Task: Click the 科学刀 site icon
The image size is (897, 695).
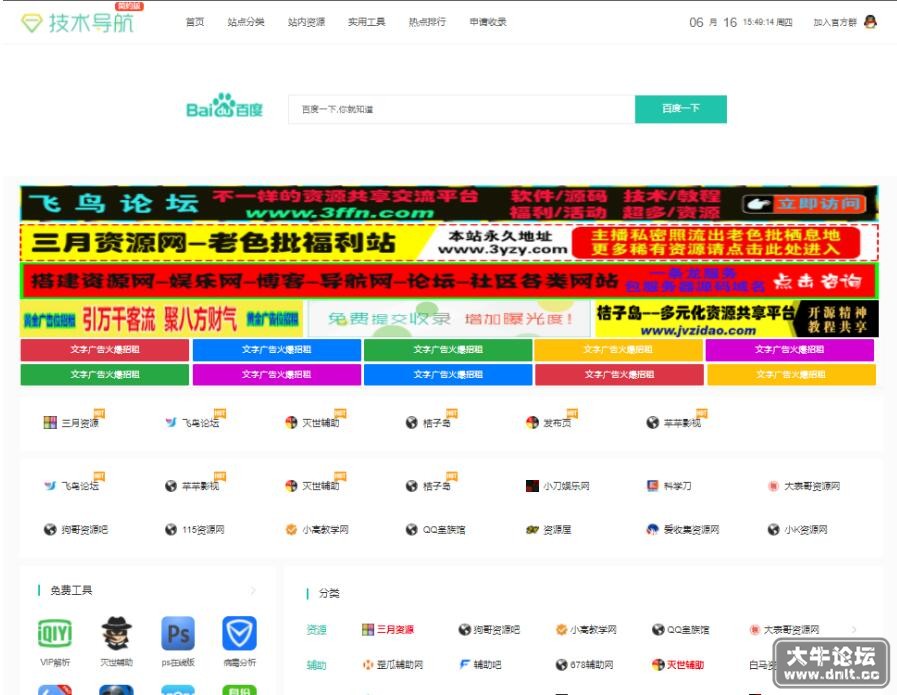Action: coord(652,486)
